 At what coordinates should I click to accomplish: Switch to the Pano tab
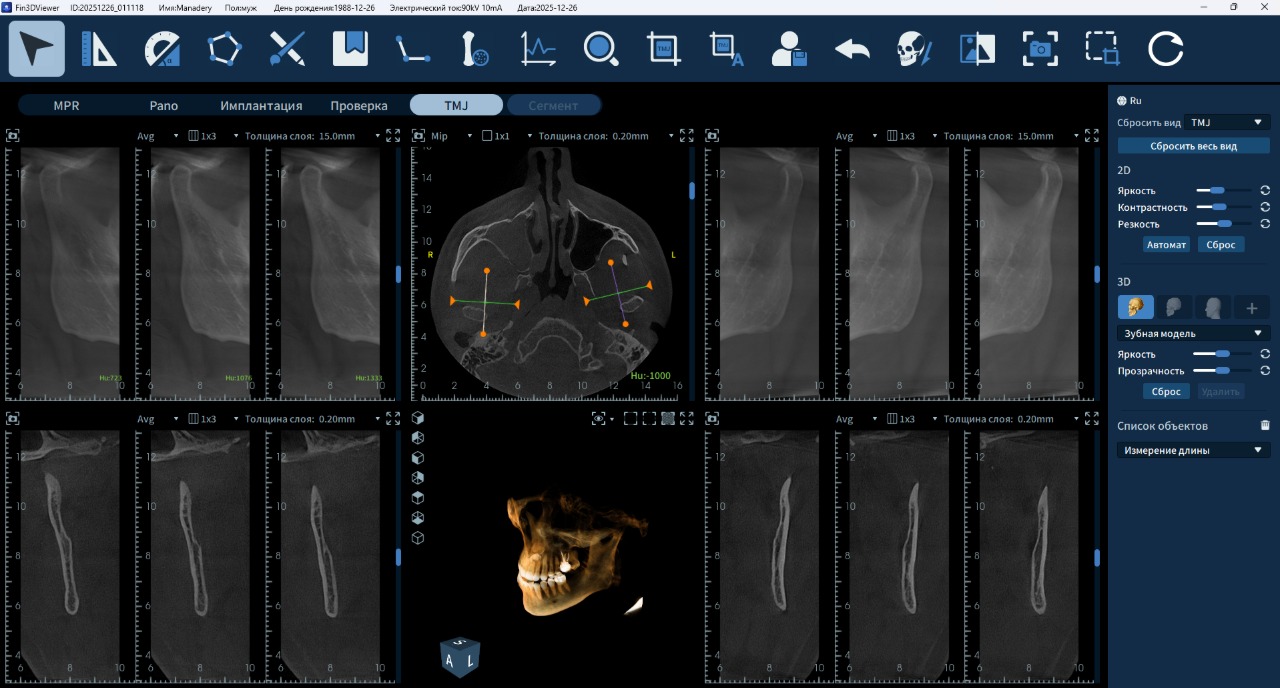pos(164,105)
